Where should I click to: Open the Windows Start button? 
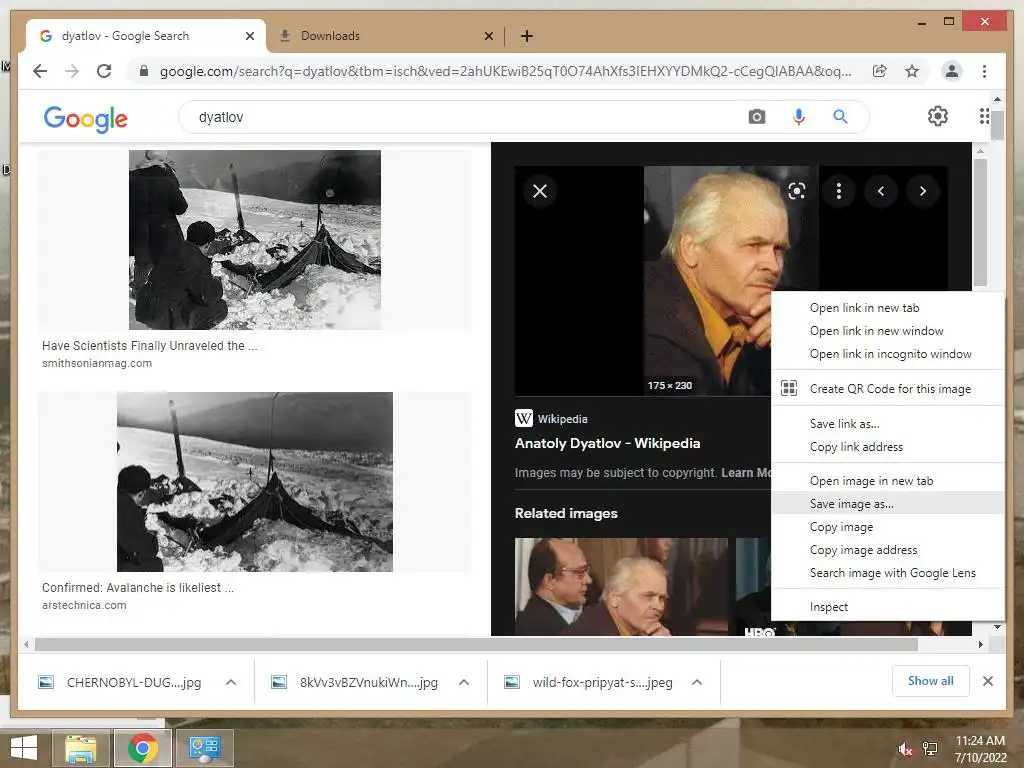[24, 747]
